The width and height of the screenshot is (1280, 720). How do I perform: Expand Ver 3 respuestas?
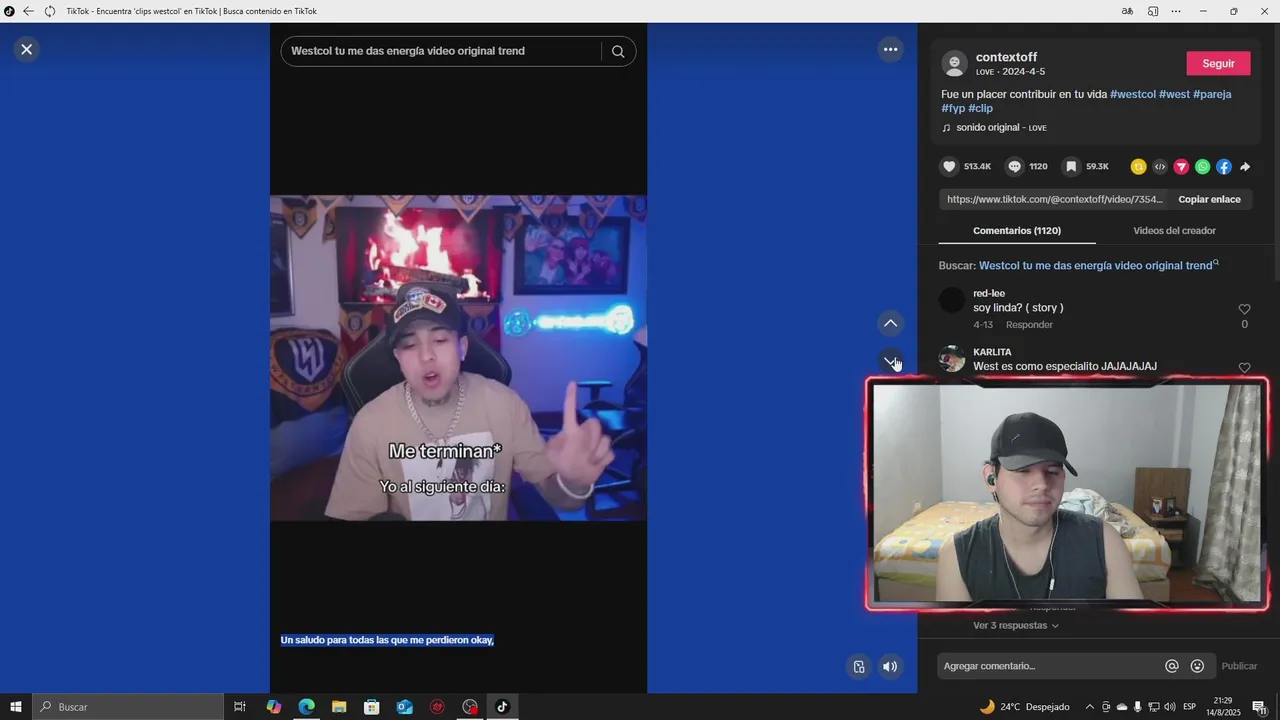point(1016,626)
